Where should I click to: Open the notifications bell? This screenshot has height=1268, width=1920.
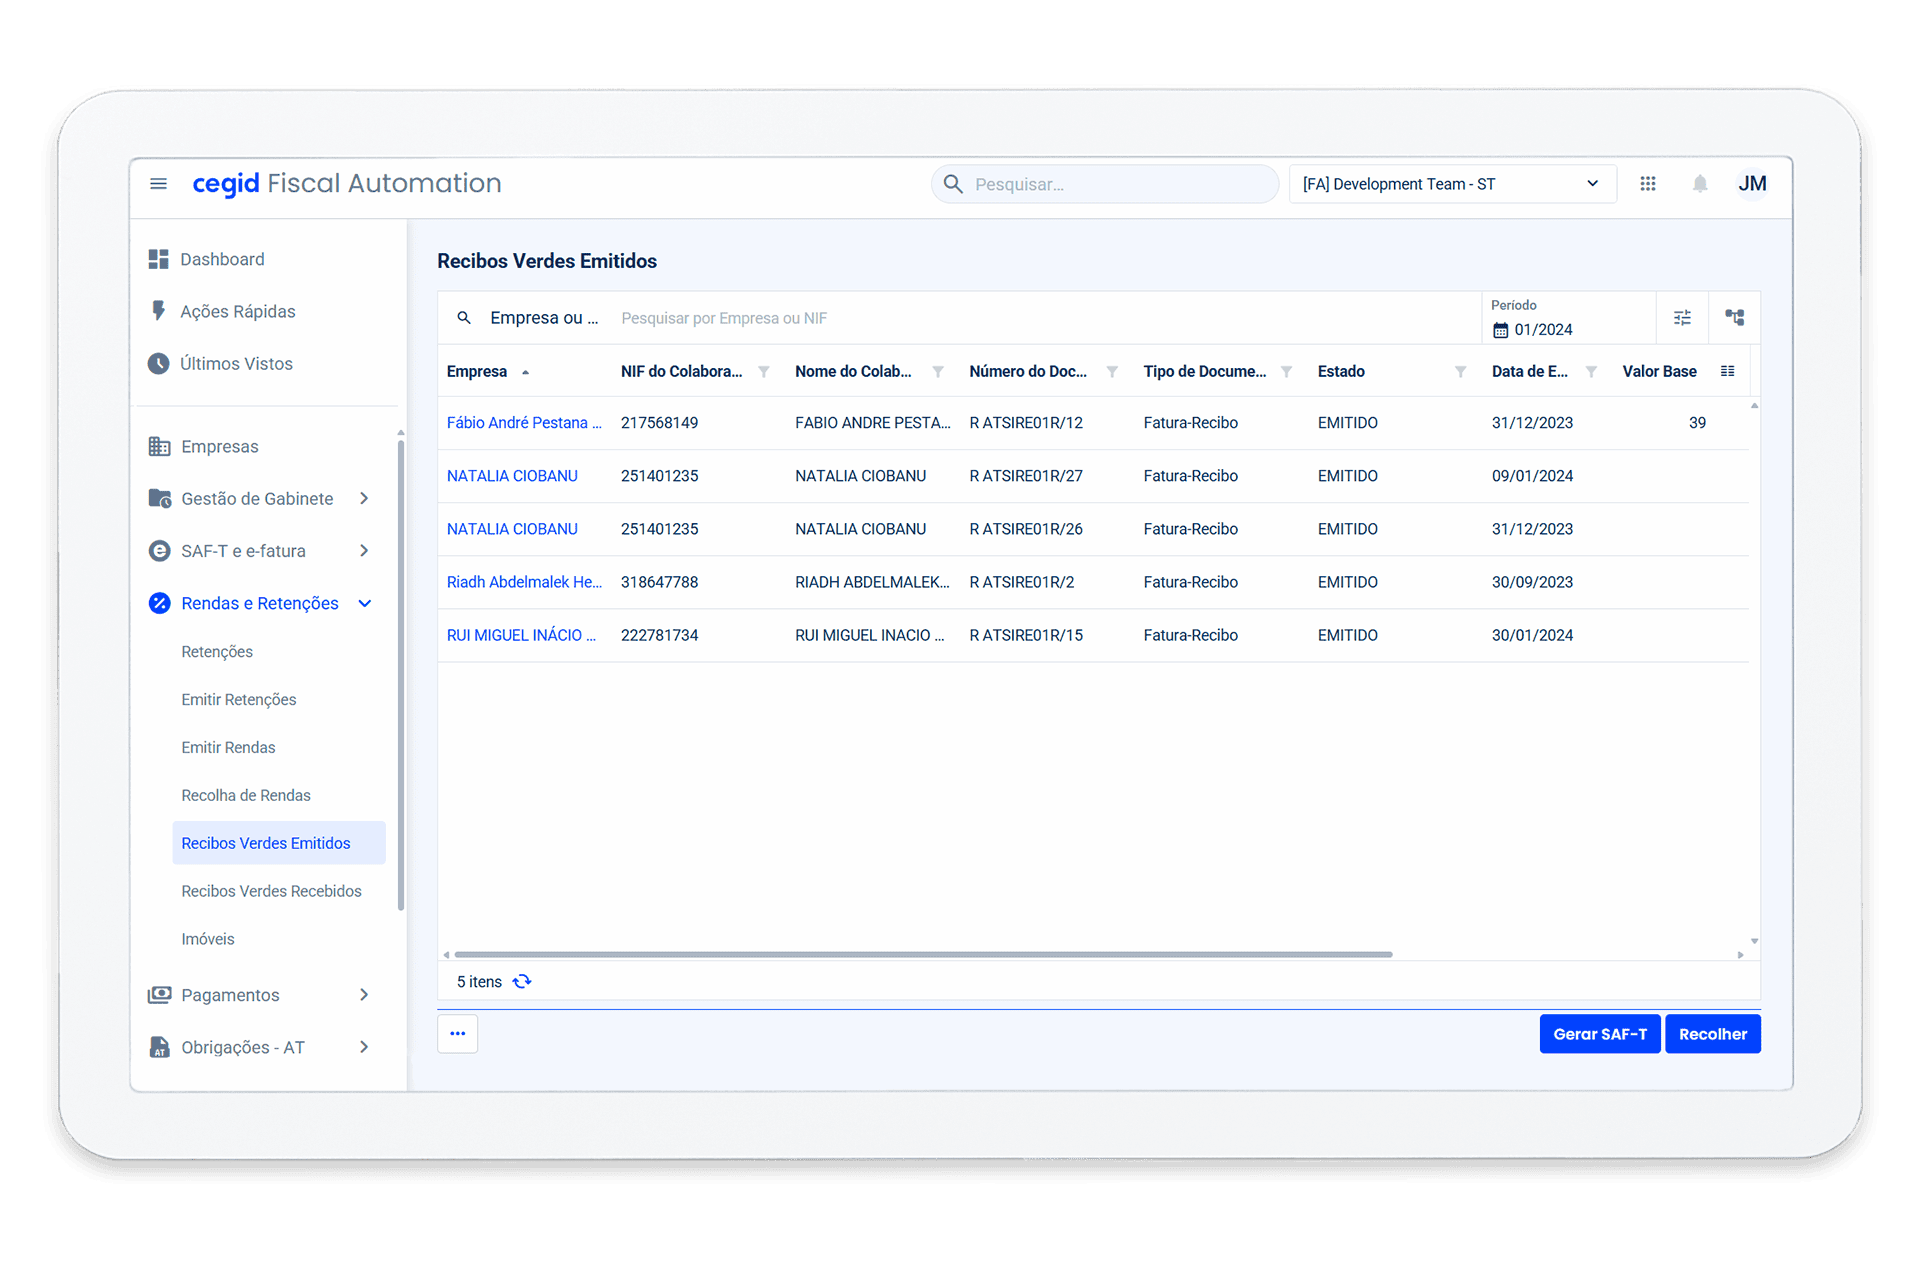click(1700, 184)
